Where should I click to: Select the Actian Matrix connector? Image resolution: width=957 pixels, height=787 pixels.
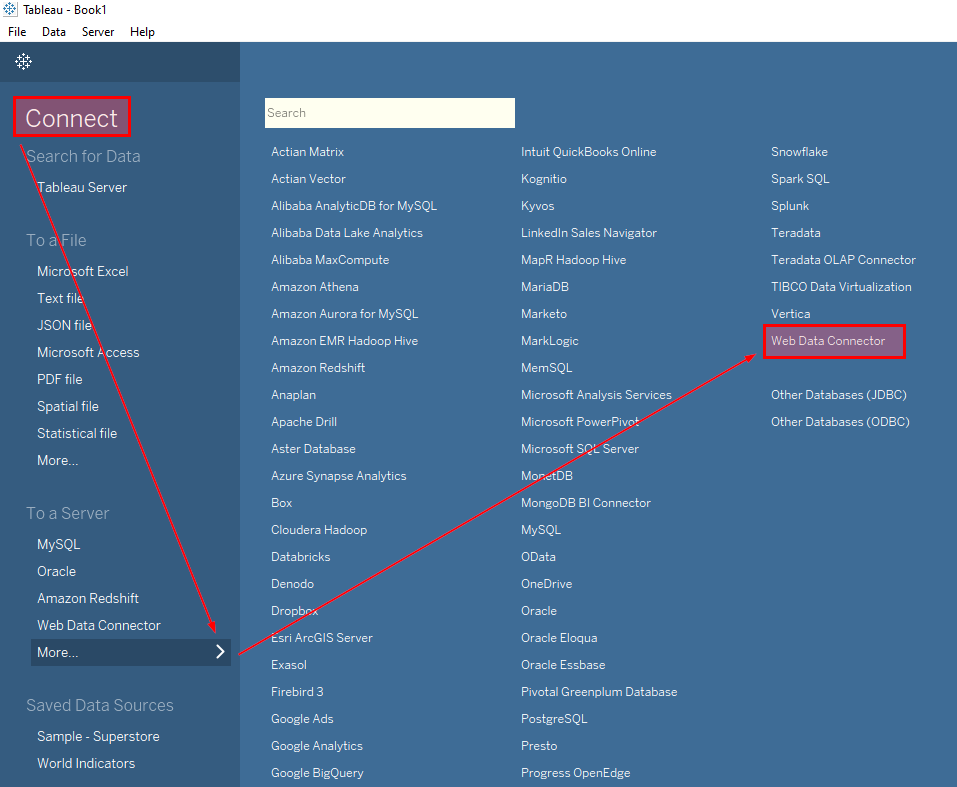(x=308, y=151)
